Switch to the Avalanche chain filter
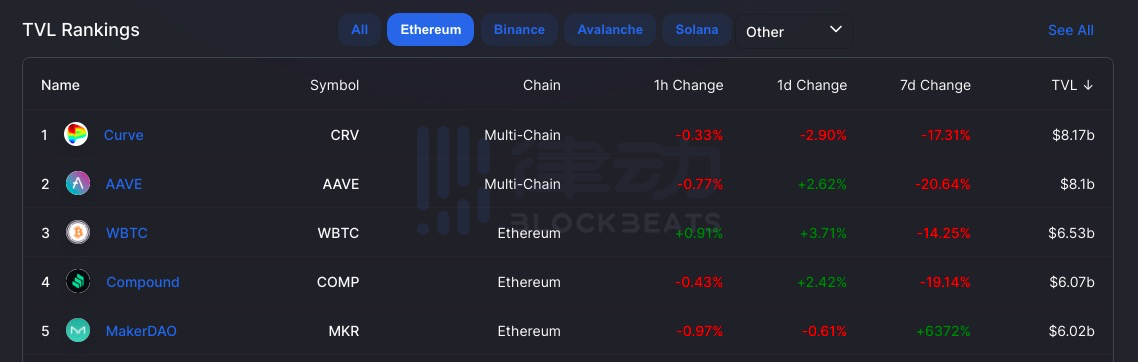This screenshot has width=1138, height=362. click(610, 30)
